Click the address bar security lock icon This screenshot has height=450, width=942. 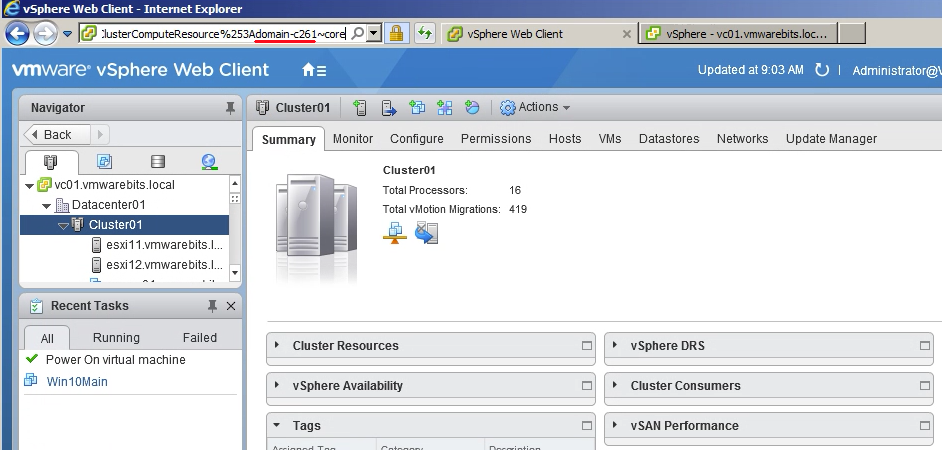[x=396, y=34]
